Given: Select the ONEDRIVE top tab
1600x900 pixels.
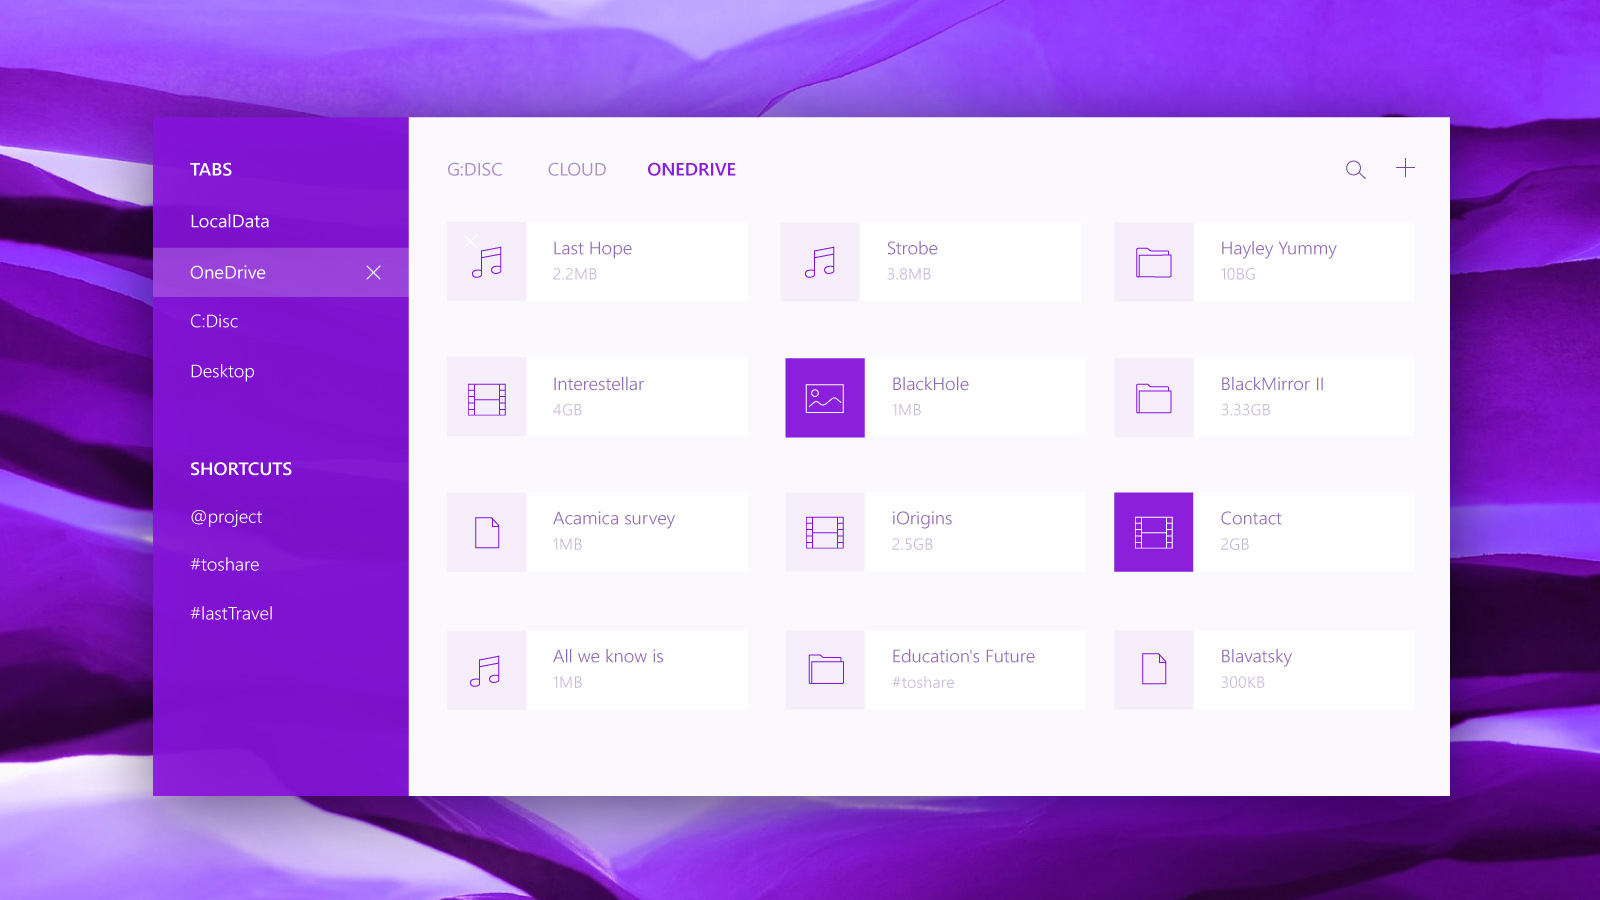Looking at the screenshot, I should click(691, 170).
